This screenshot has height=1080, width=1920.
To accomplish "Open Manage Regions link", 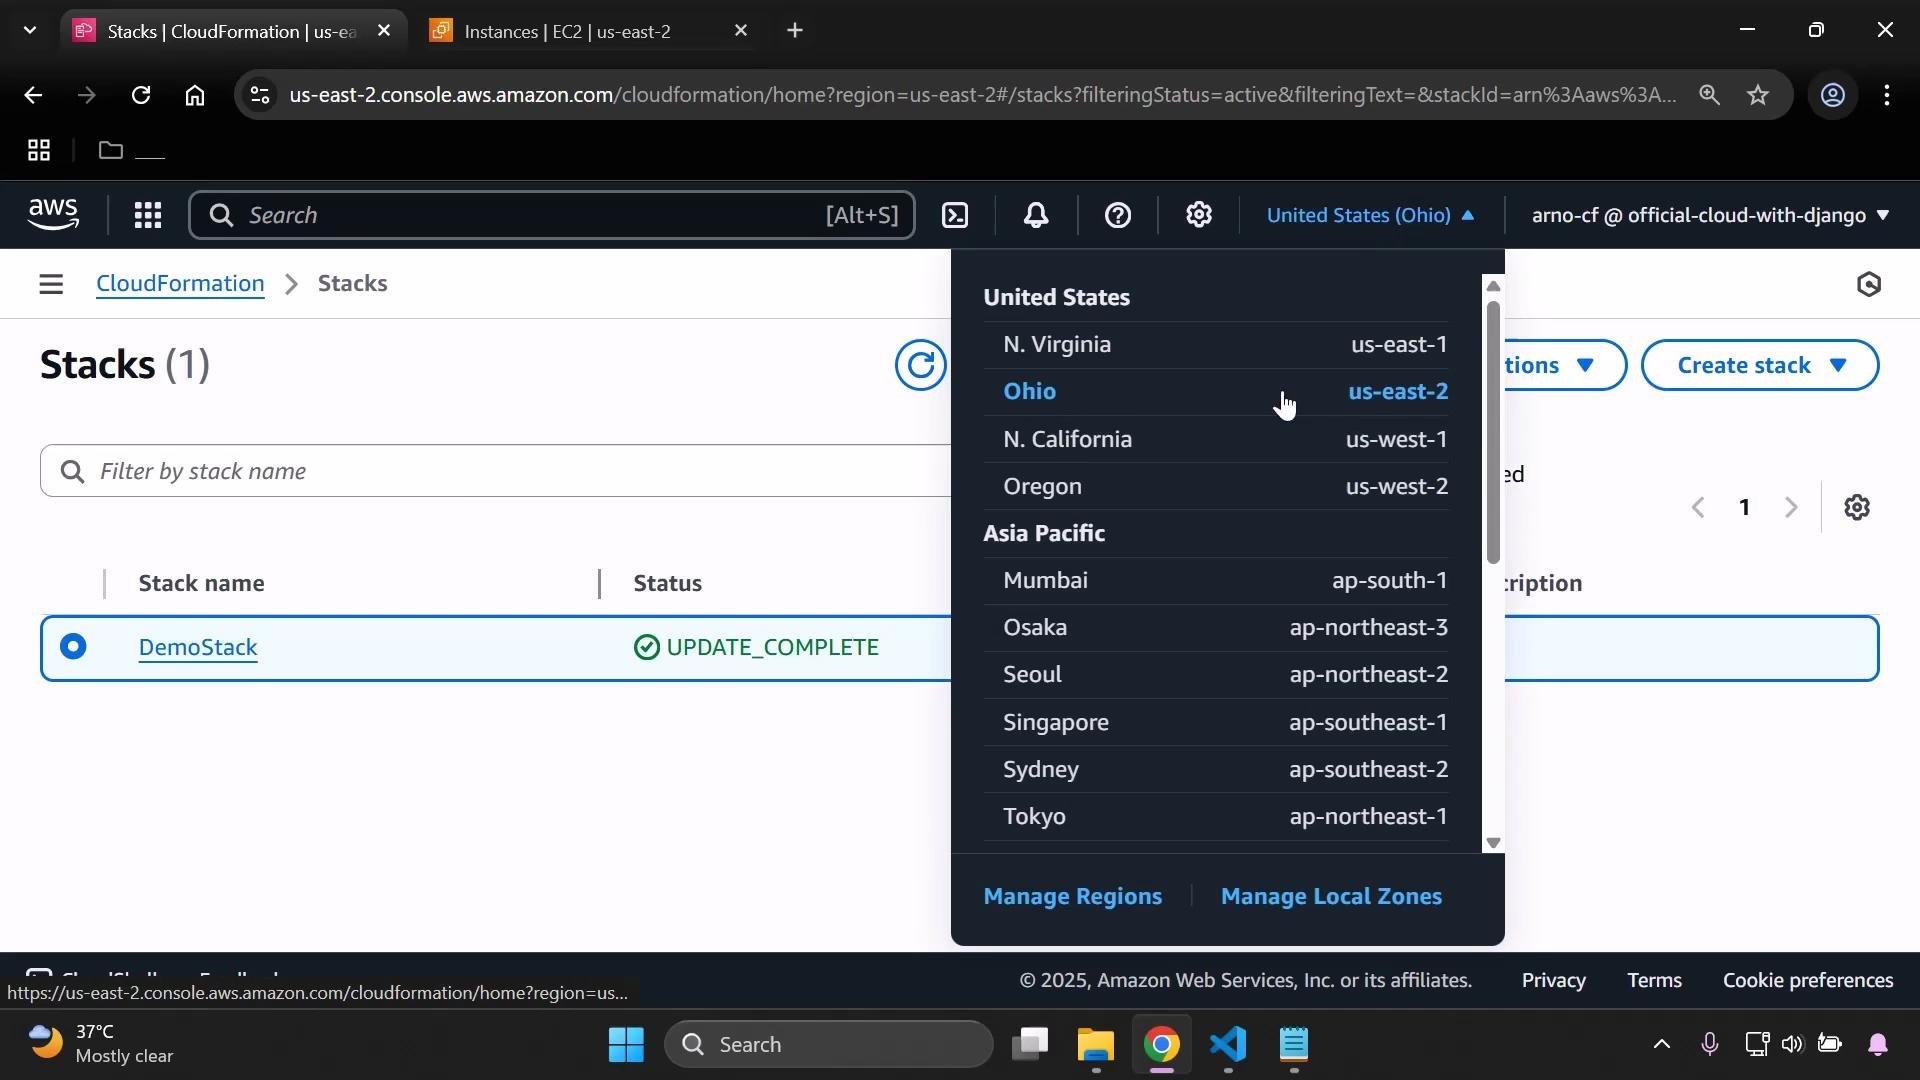I will pyautogui.click(x=1072, y=897).
